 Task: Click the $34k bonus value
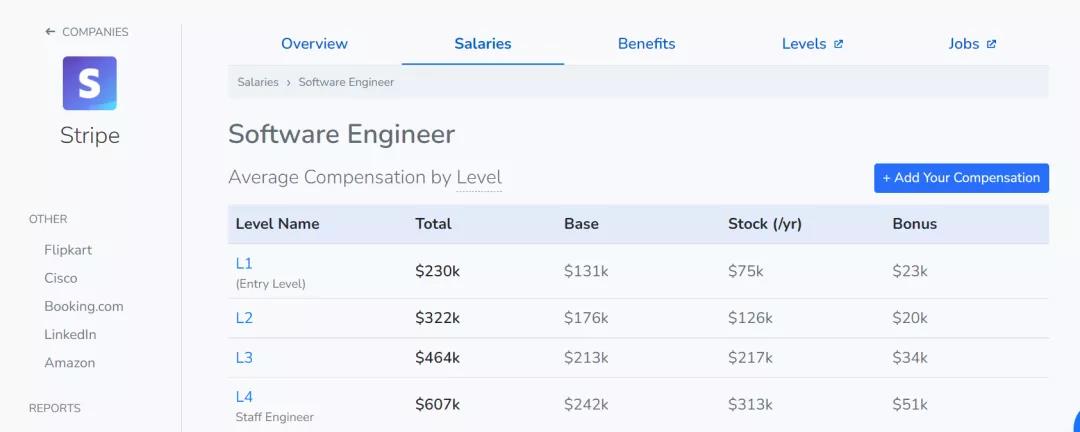pyautogui.click(x=910, y=358)
